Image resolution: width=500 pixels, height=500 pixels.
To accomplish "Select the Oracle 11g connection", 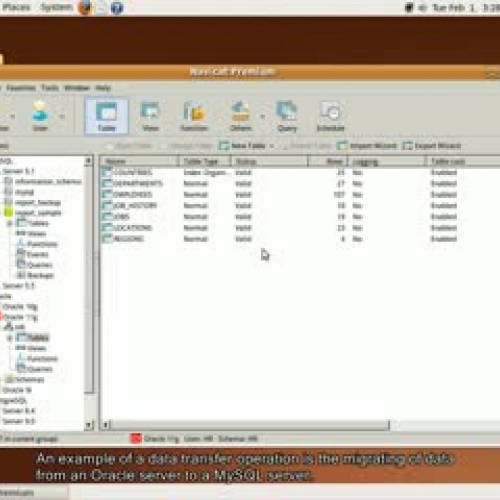I will coord(20,317).
